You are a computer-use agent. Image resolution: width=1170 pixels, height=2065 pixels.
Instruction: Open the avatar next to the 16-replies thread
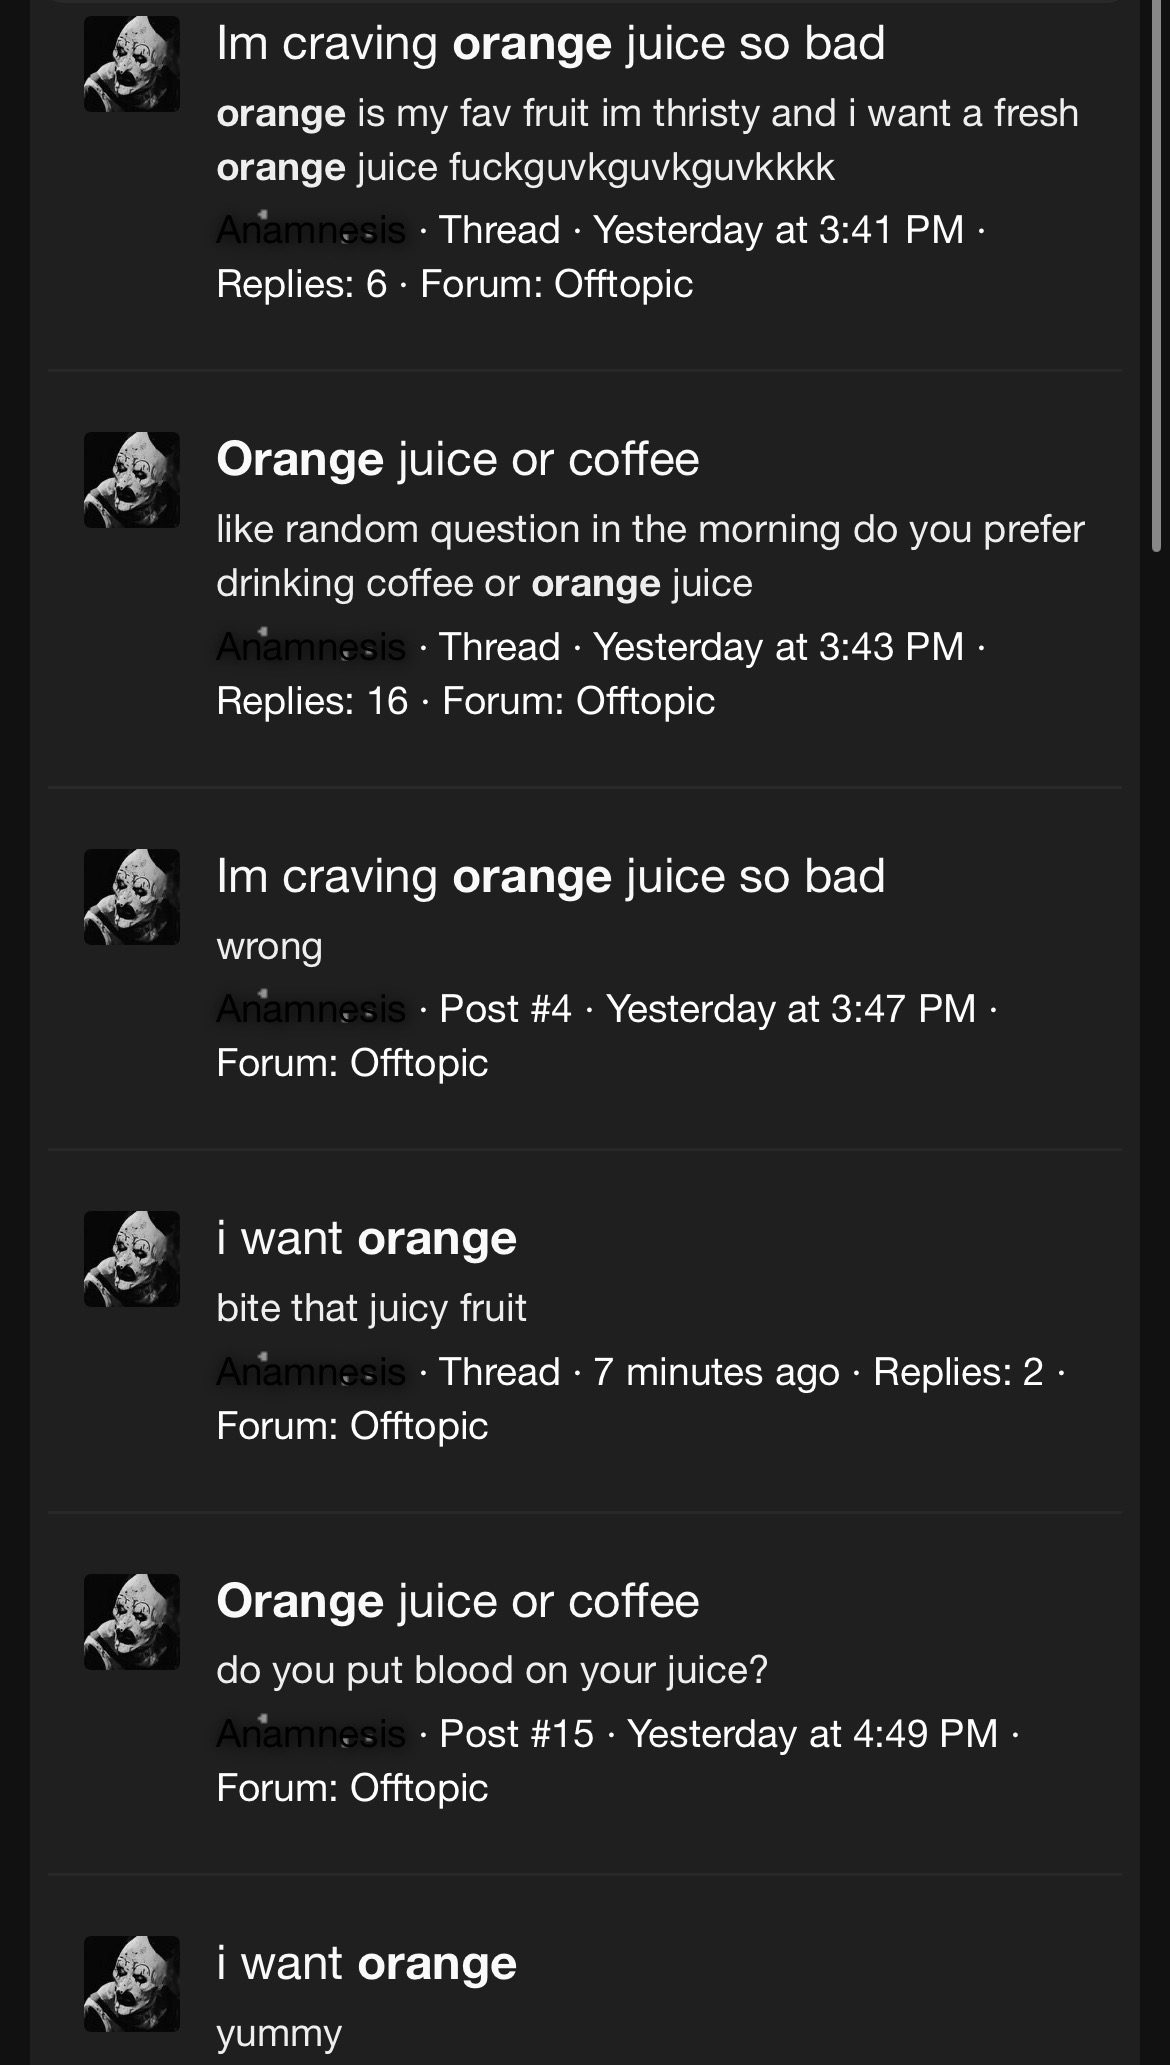click(132, 480)
